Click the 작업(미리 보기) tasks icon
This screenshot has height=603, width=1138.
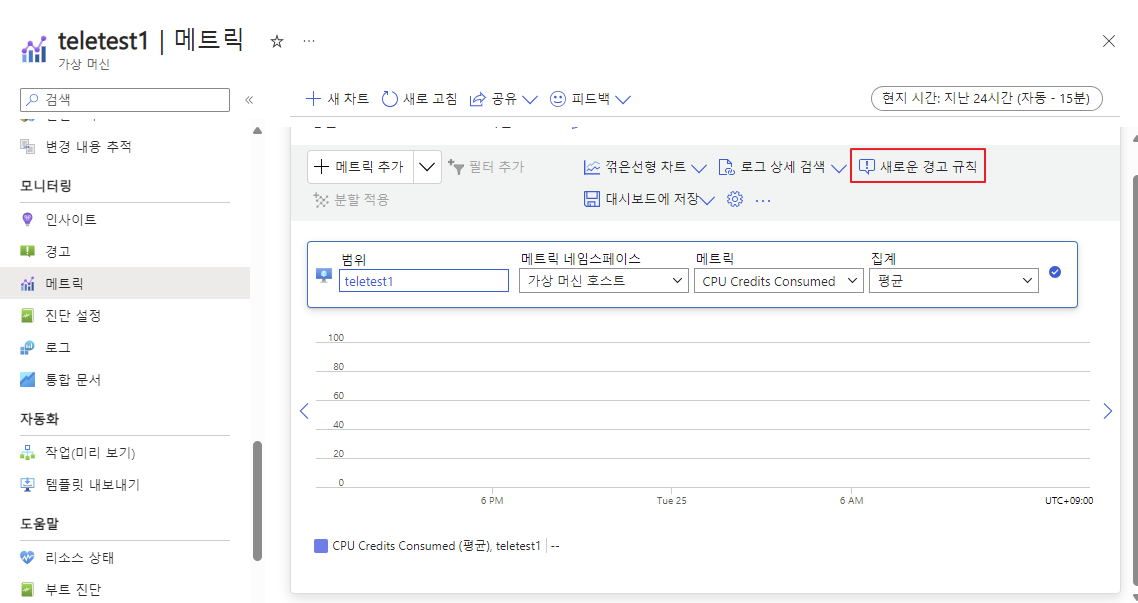tap(28, 453)
